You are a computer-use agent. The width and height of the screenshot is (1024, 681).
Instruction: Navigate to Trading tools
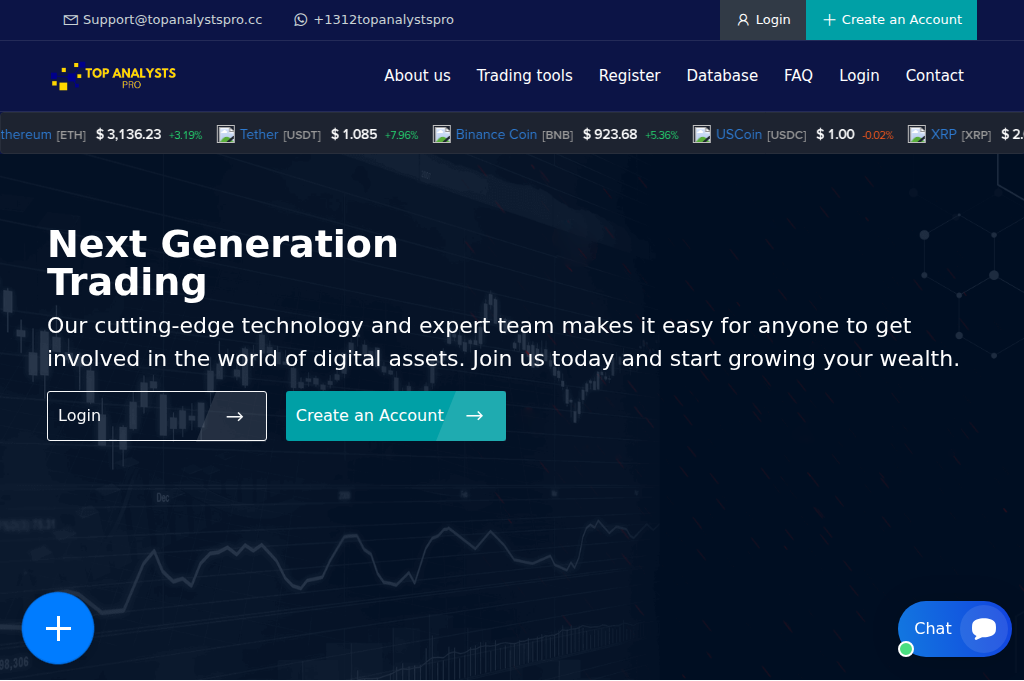524,75
